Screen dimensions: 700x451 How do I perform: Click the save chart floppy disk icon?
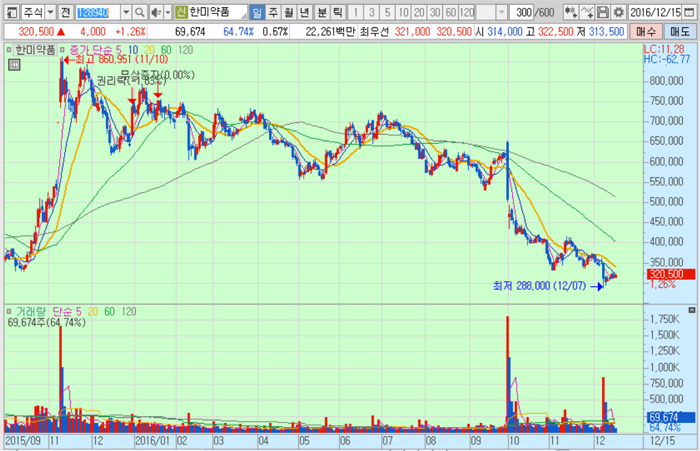point(603,12)
